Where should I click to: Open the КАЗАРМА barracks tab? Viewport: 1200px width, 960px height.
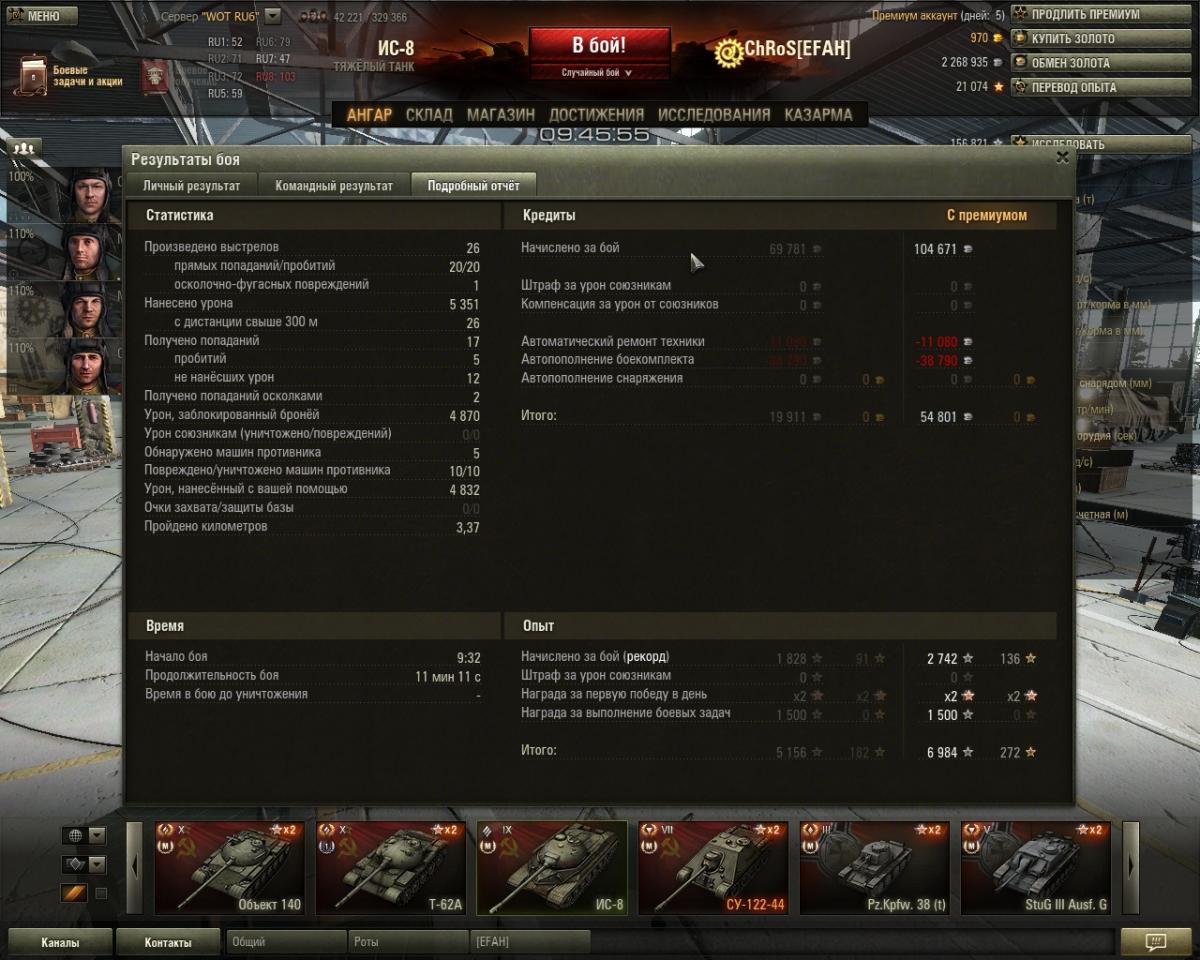(x=818, y=114)
